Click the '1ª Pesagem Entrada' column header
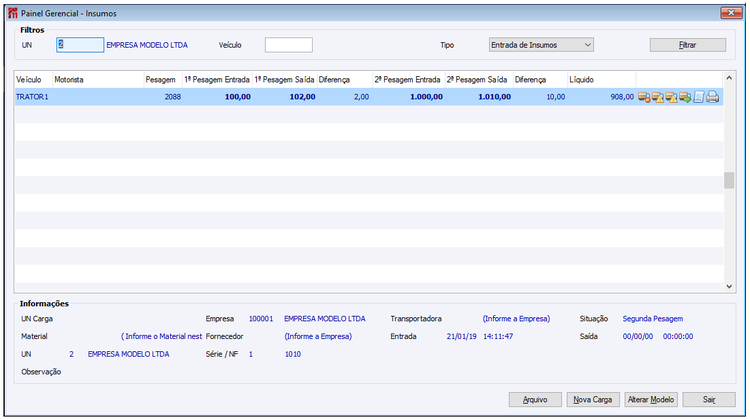The width and height of the screenshot is (750, 420). [x=218, y=79]
